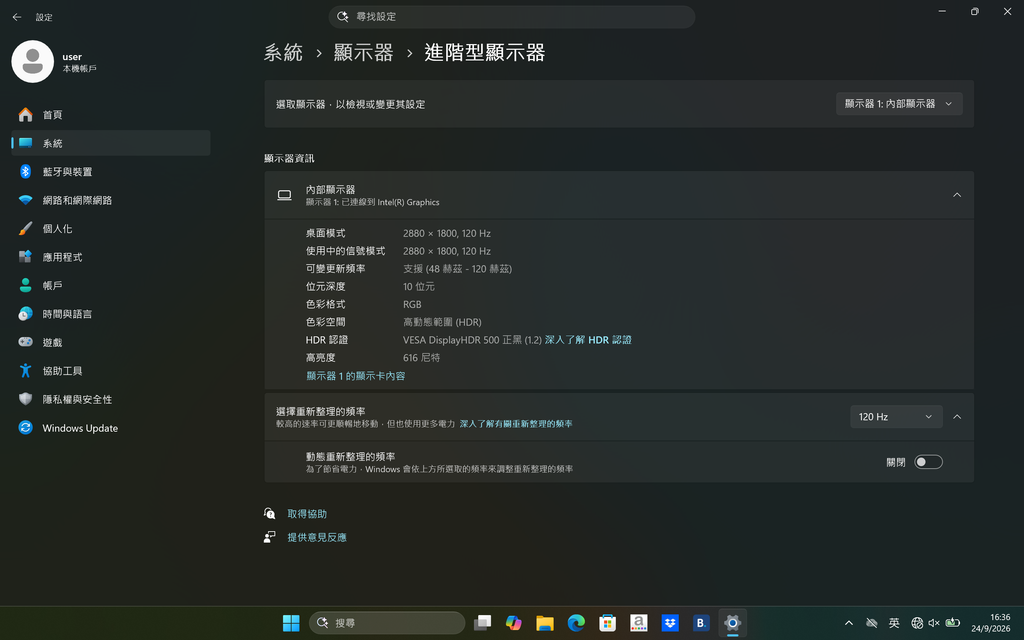Viewport: 1024px width, 640px height.
Task: Click the 尋找設定 search field
Action: (x=511, y=17)
